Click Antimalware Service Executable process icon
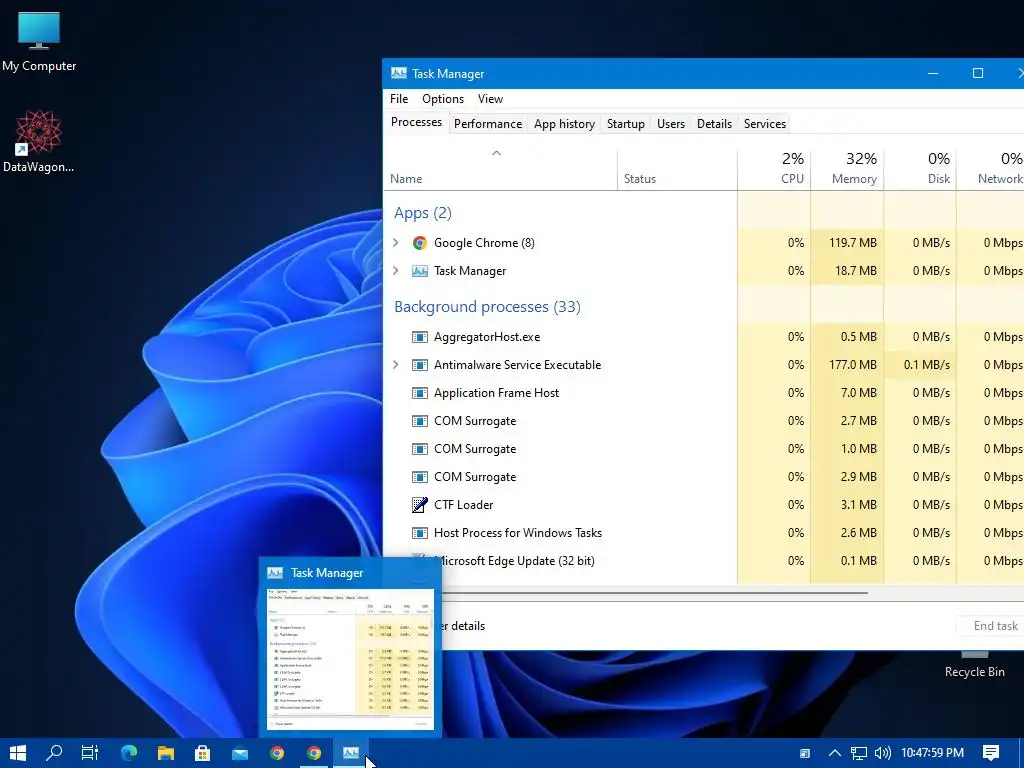1024x768 pixels. (419, 365)
